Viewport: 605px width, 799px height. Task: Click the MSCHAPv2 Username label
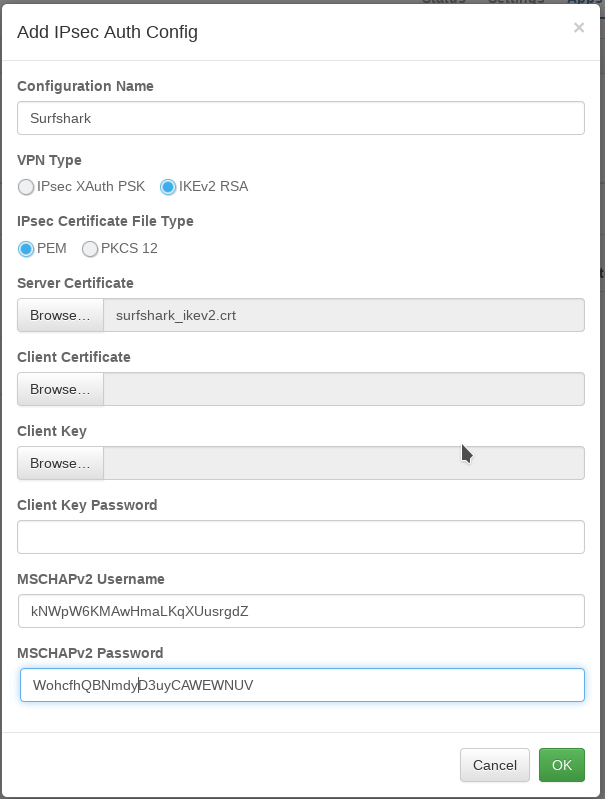click(91, 579)
